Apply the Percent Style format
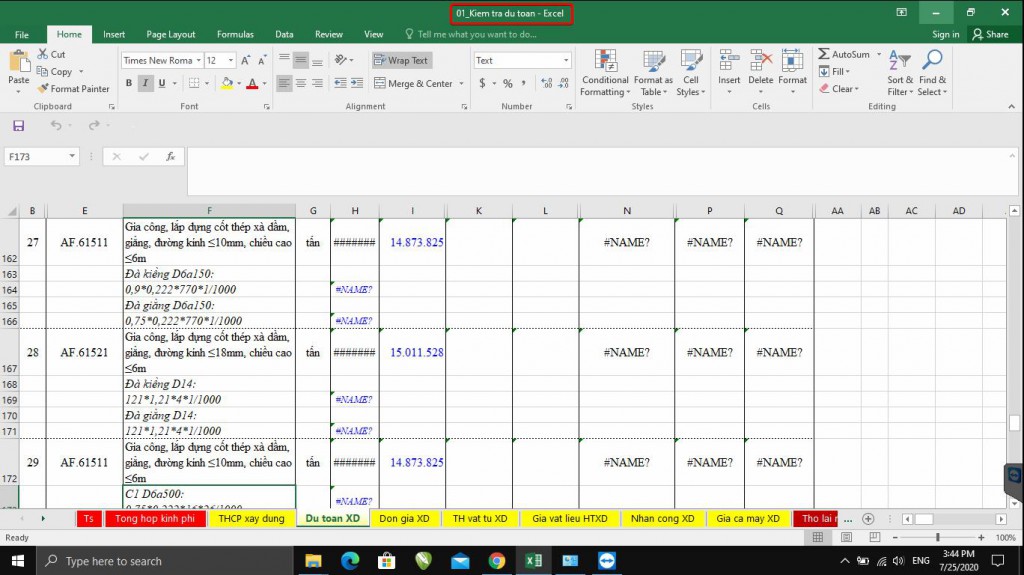This screenshot has height=575, width=1024. coord(507,83)
